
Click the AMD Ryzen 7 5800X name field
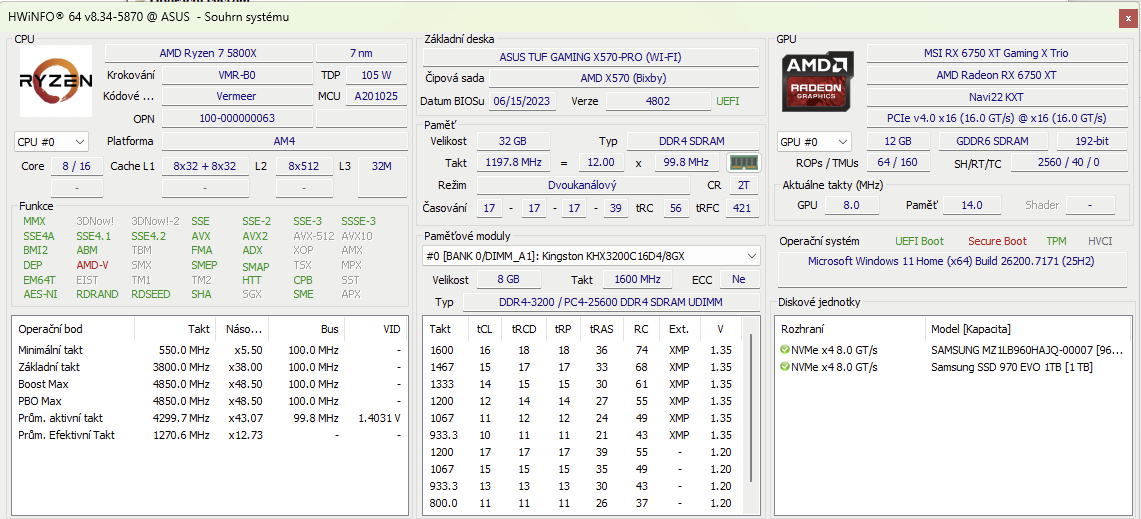click(208, 53)
